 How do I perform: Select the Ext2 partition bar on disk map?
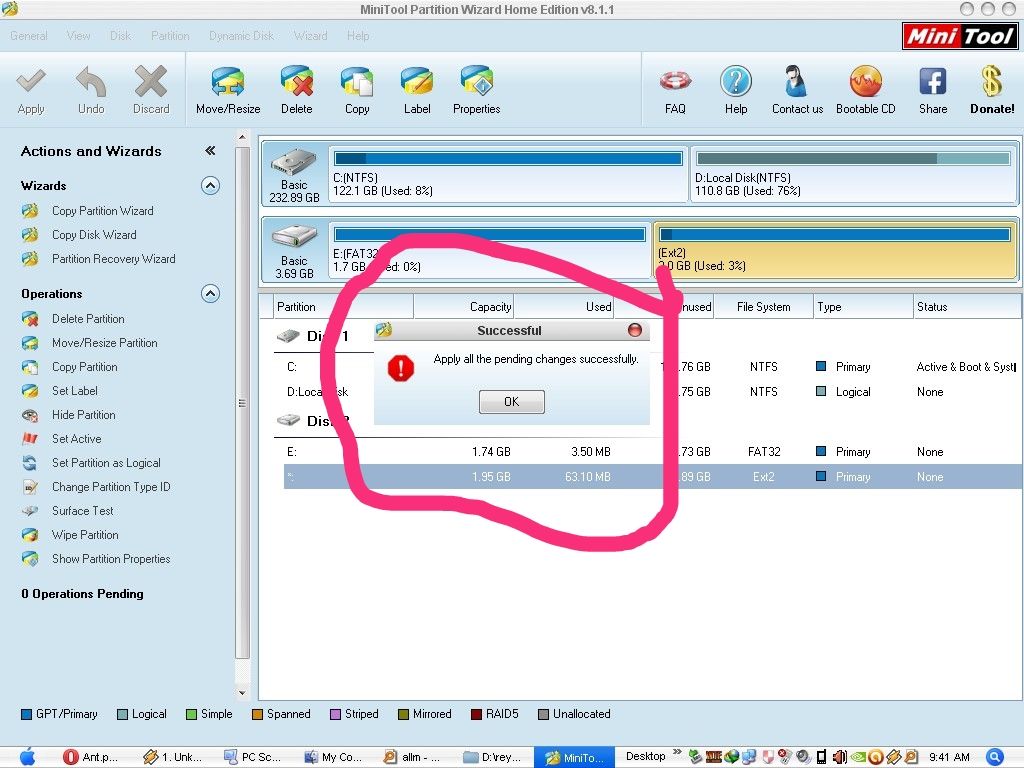pos(835,250)
